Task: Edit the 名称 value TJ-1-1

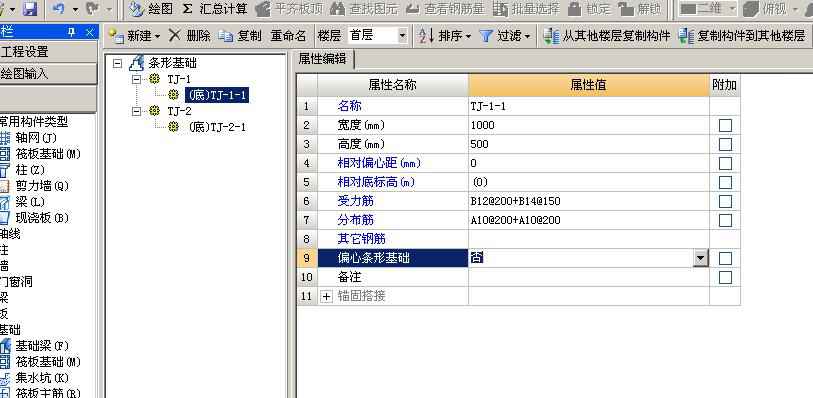Action: tap(588, 106)
